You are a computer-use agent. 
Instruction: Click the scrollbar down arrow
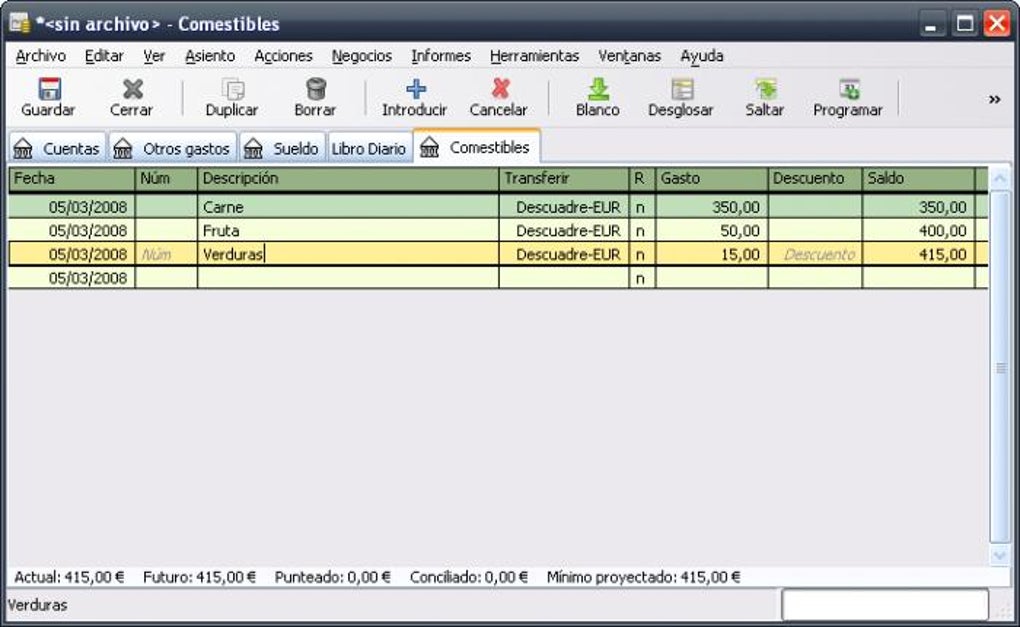pyautogui.click(x=1000, y=555)
